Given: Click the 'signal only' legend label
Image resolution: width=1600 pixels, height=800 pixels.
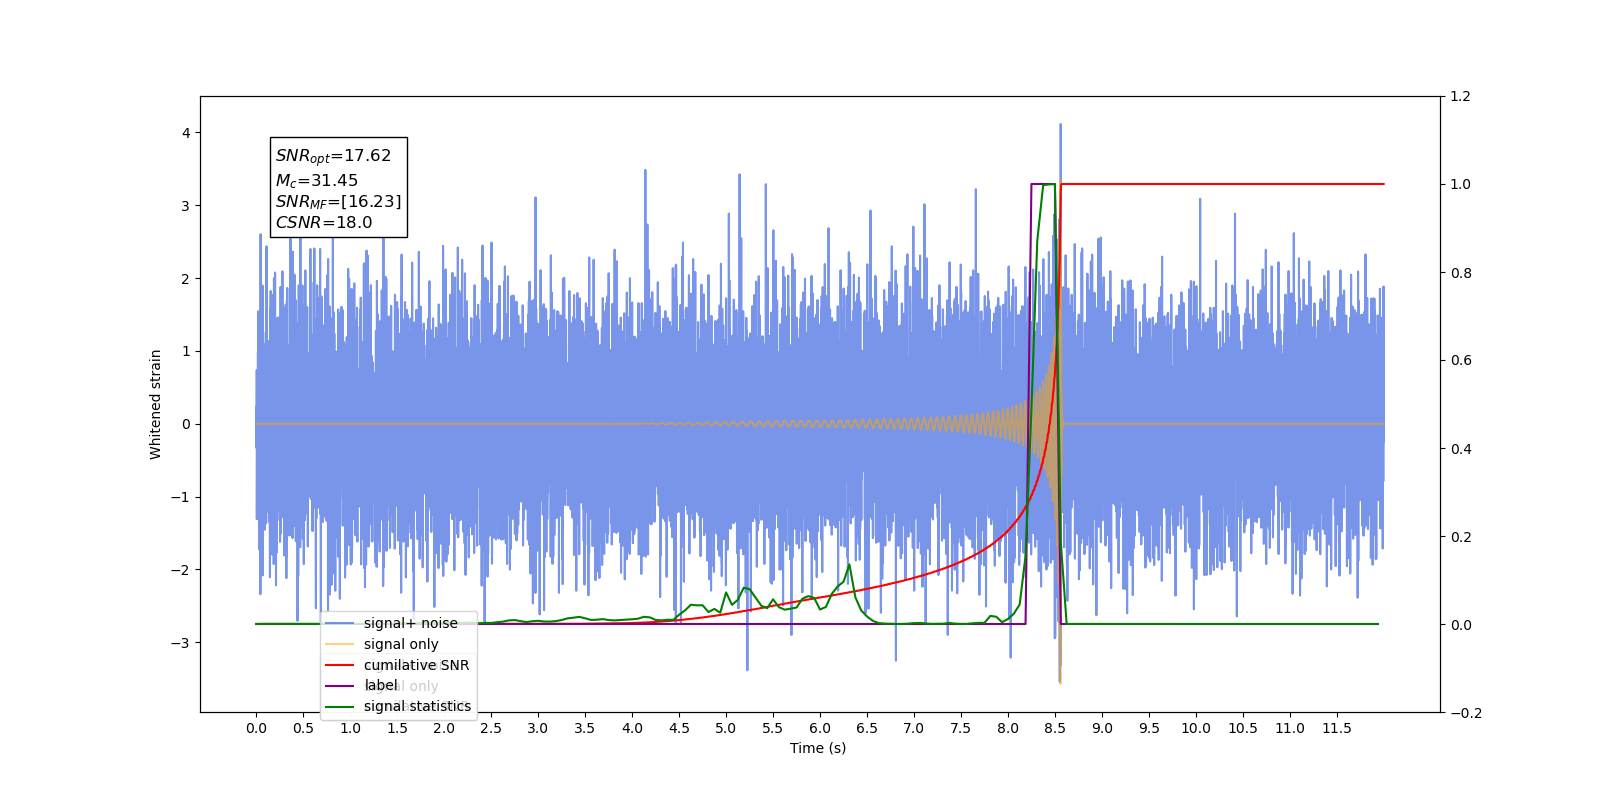Looking at the screenshot, I should 401,644.
